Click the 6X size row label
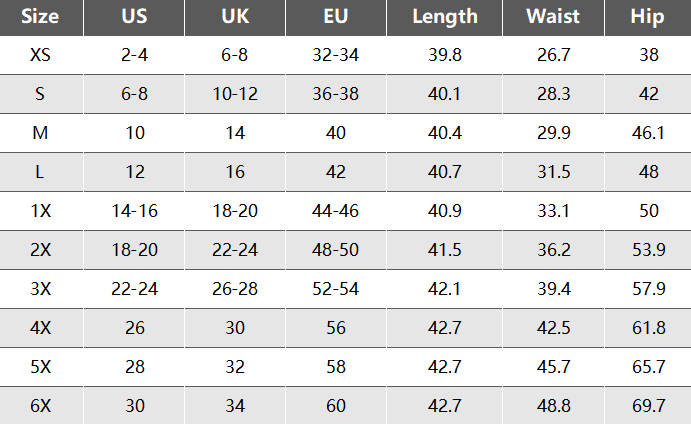The width and height of the screenshot is (691, 424). pos(41,406)
